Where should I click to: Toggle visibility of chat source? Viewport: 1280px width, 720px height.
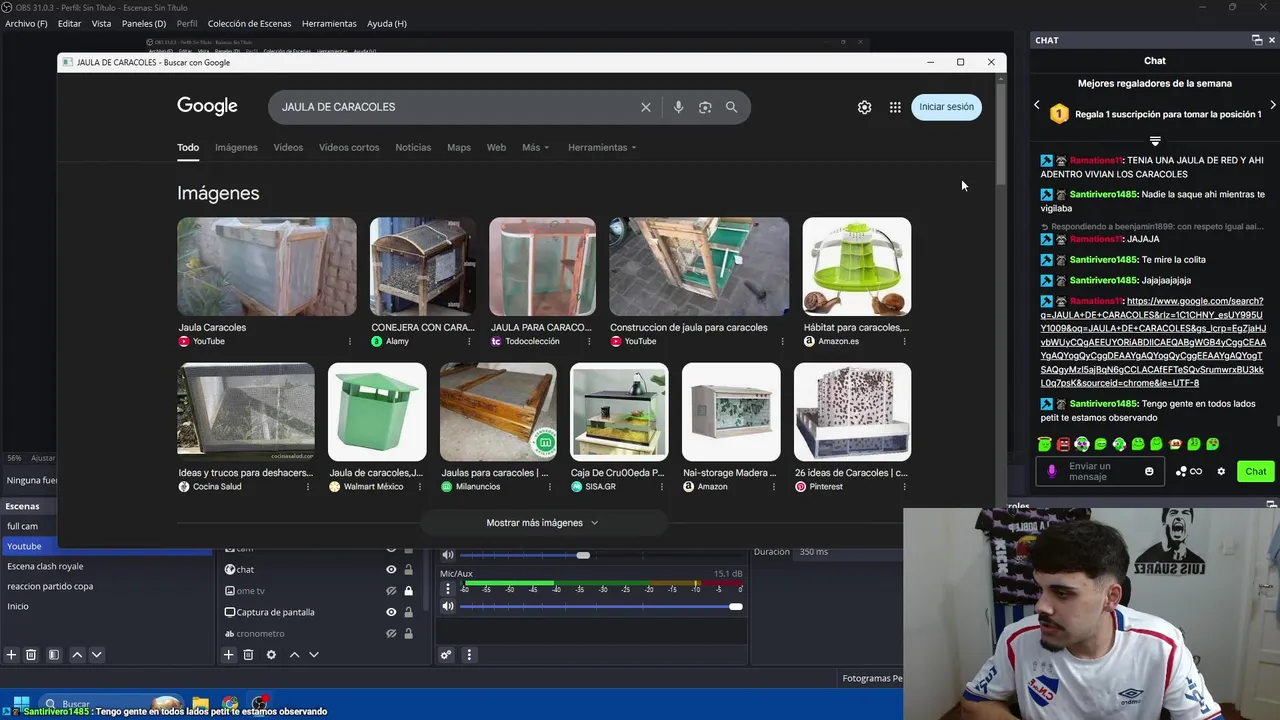point(391,570)
